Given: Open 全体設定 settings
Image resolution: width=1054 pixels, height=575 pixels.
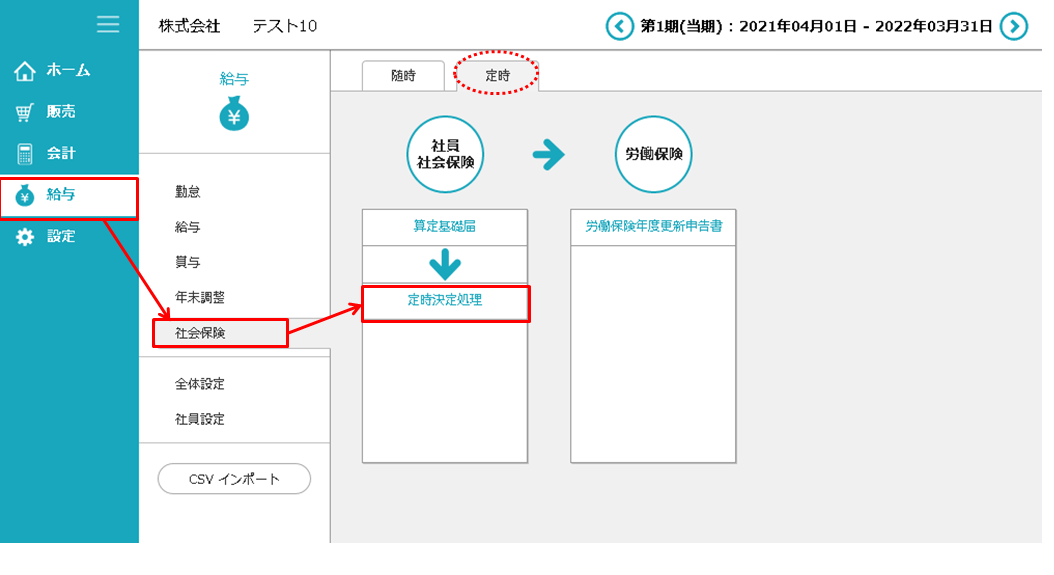Looking at the screenshot, I should coord(200,384).
